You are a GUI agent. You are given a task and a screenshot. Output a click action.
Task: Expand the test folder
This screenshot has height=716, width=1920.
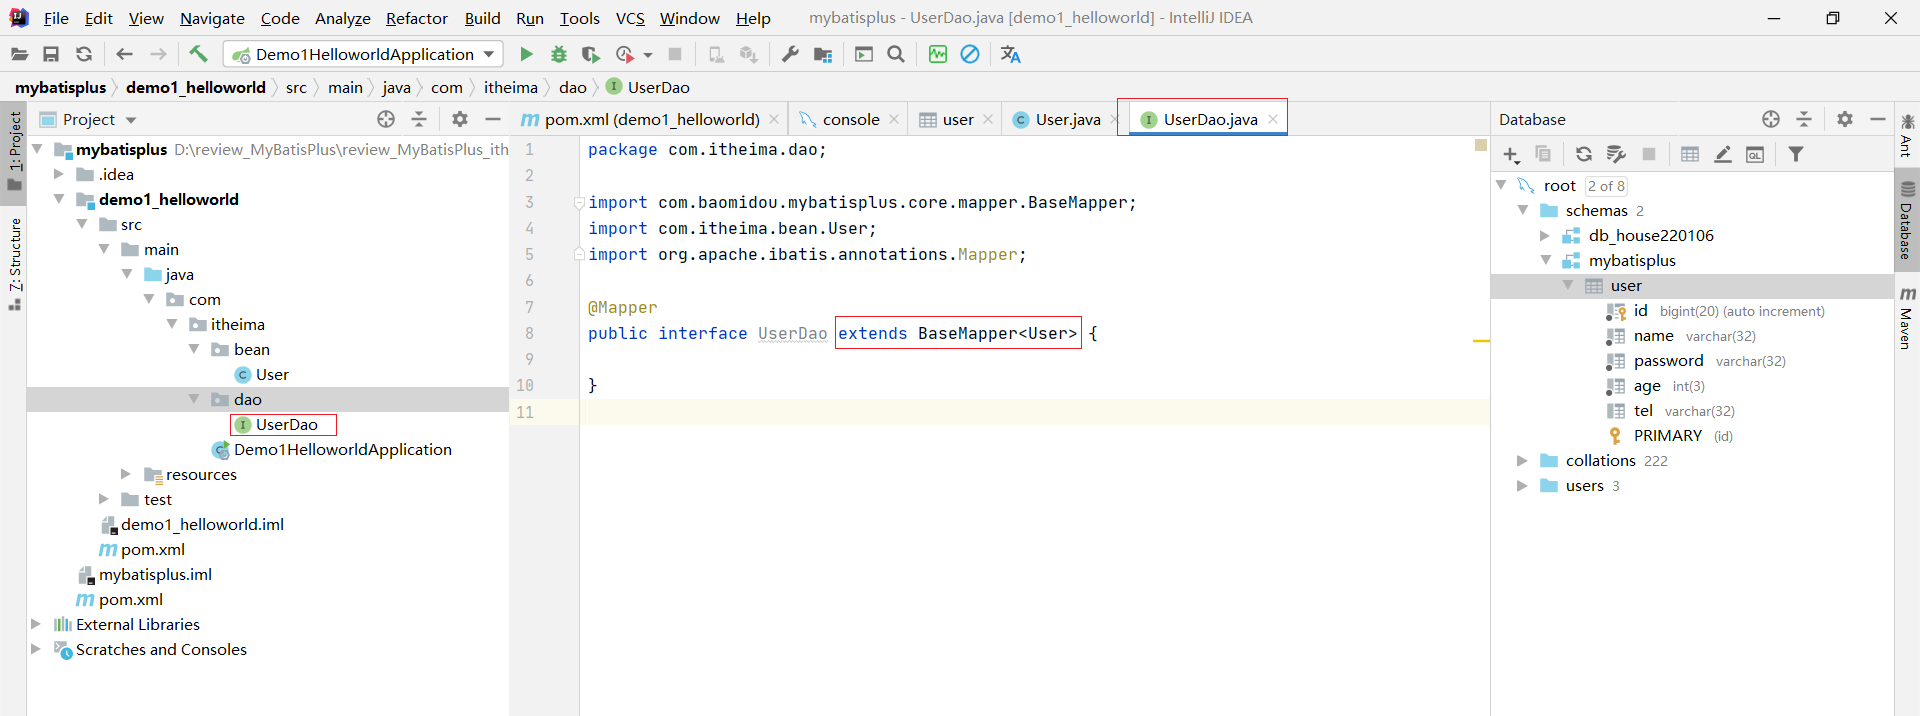104,499
